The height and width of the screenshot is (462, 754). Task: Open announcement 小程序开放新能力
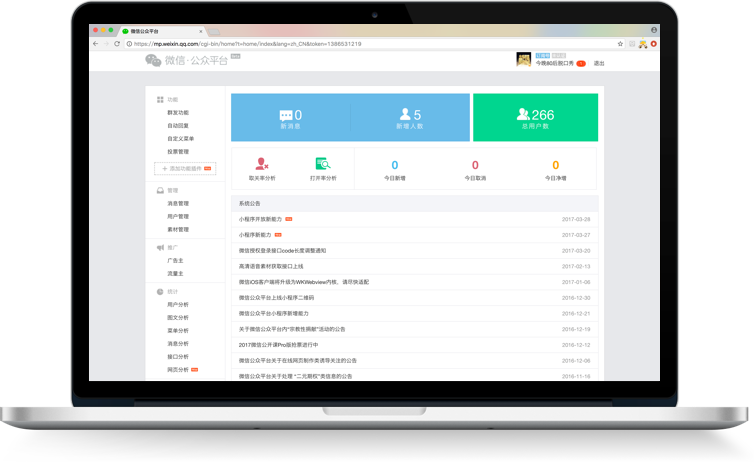pos(260,219)
